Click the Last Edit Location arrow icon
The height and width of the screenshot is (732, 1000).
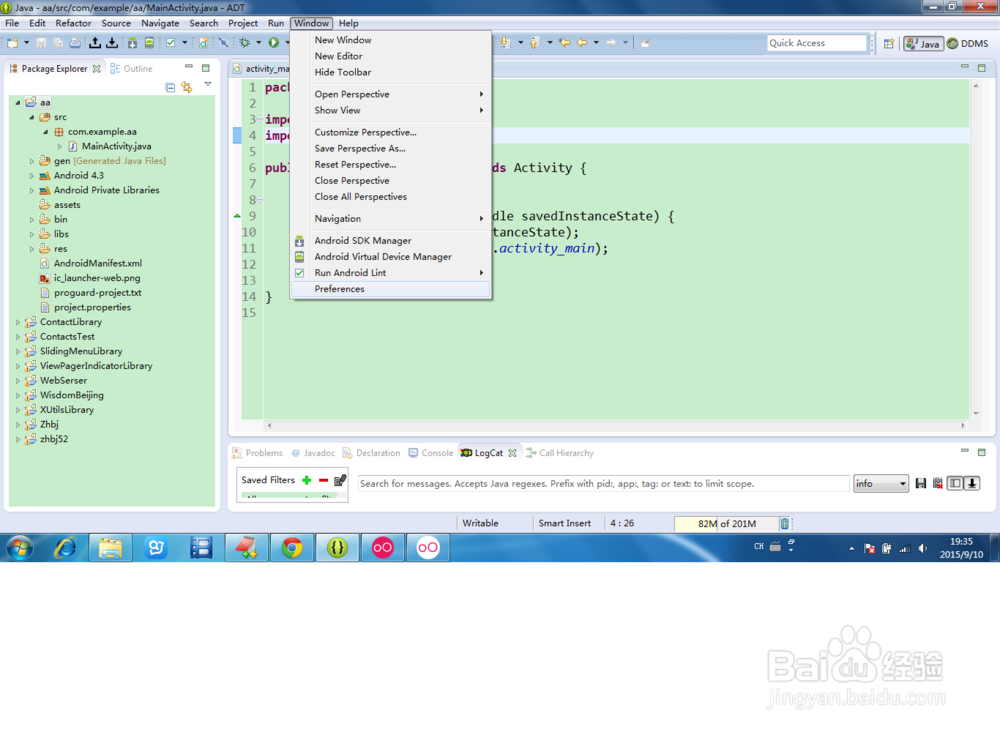tap(564, 43)
